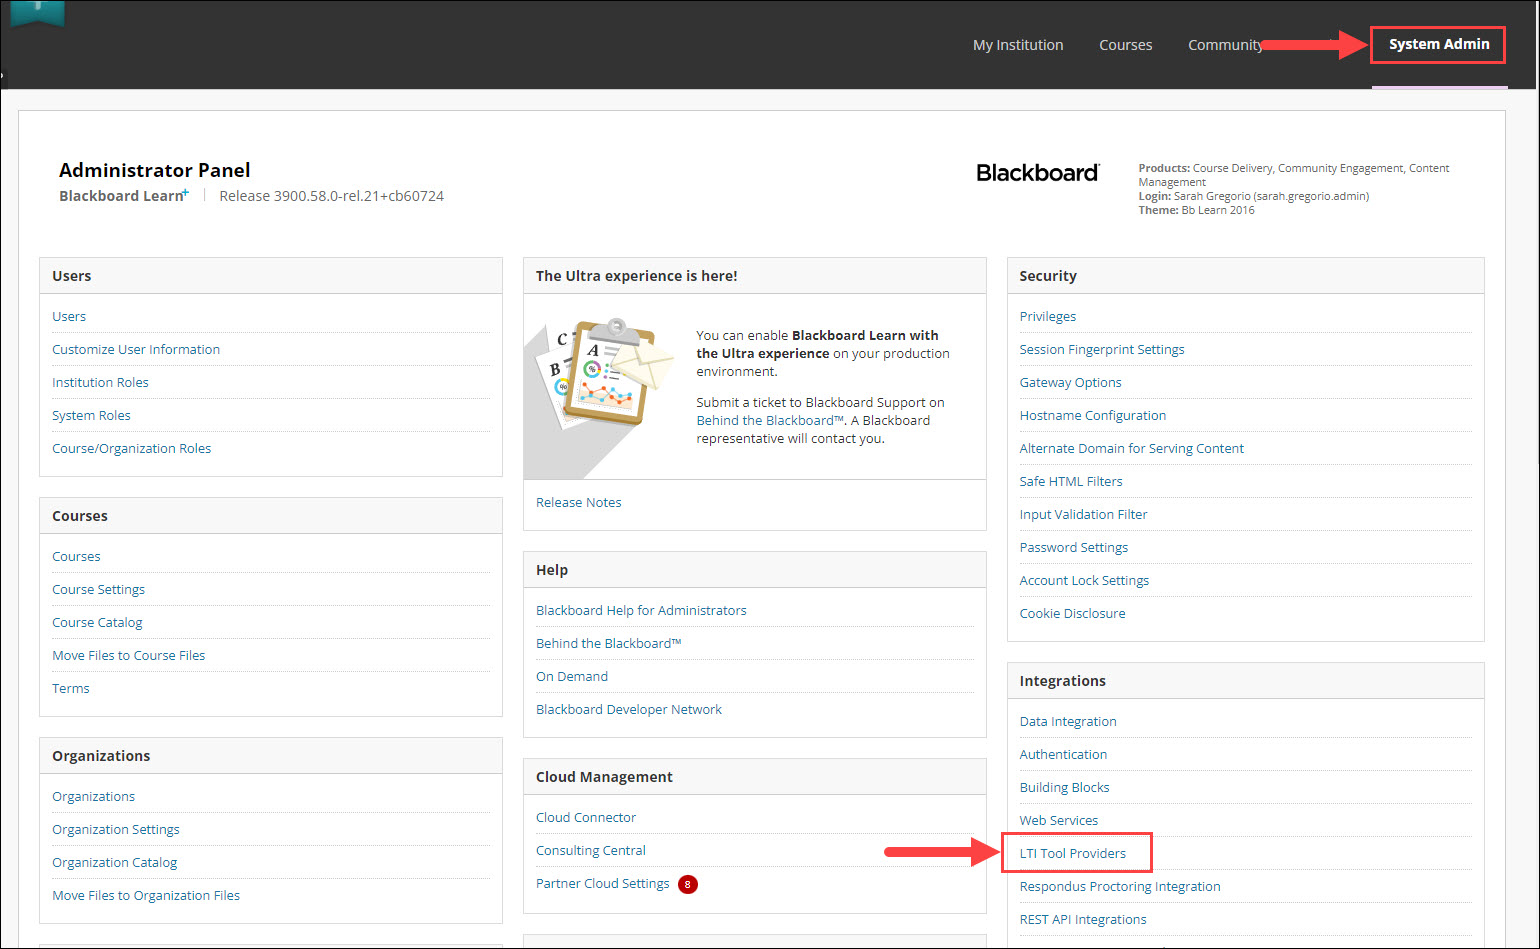Open LTI Tool Providers

tap(1073, 853)
